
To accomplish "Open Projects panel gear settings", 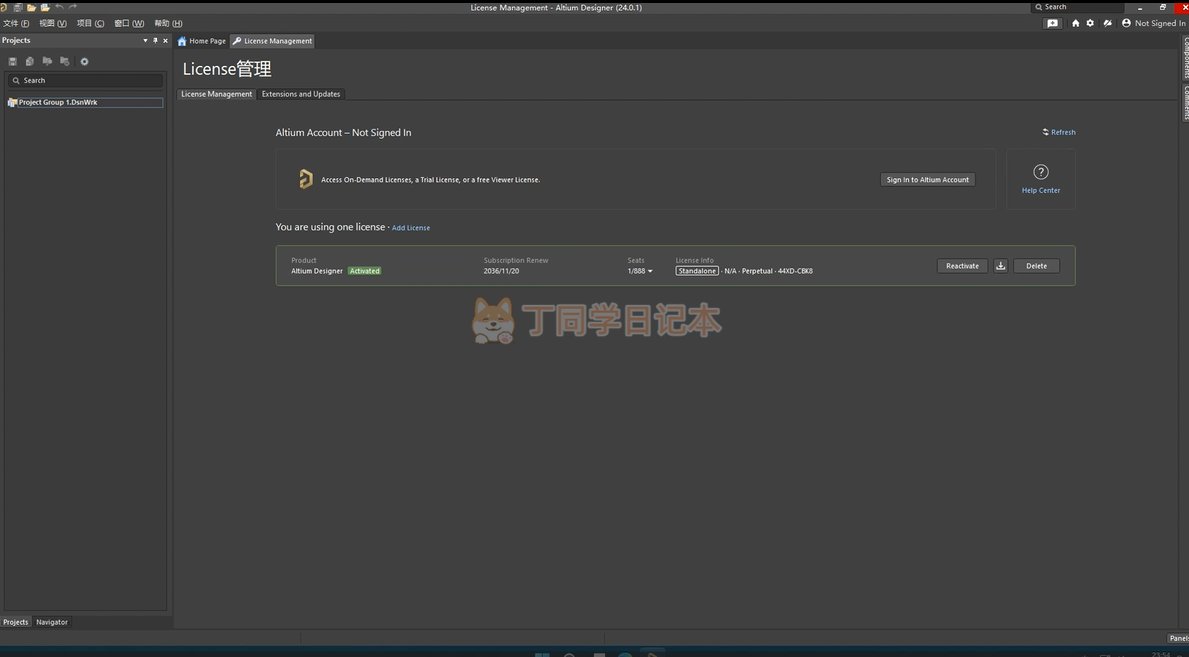I will [84, 61].
